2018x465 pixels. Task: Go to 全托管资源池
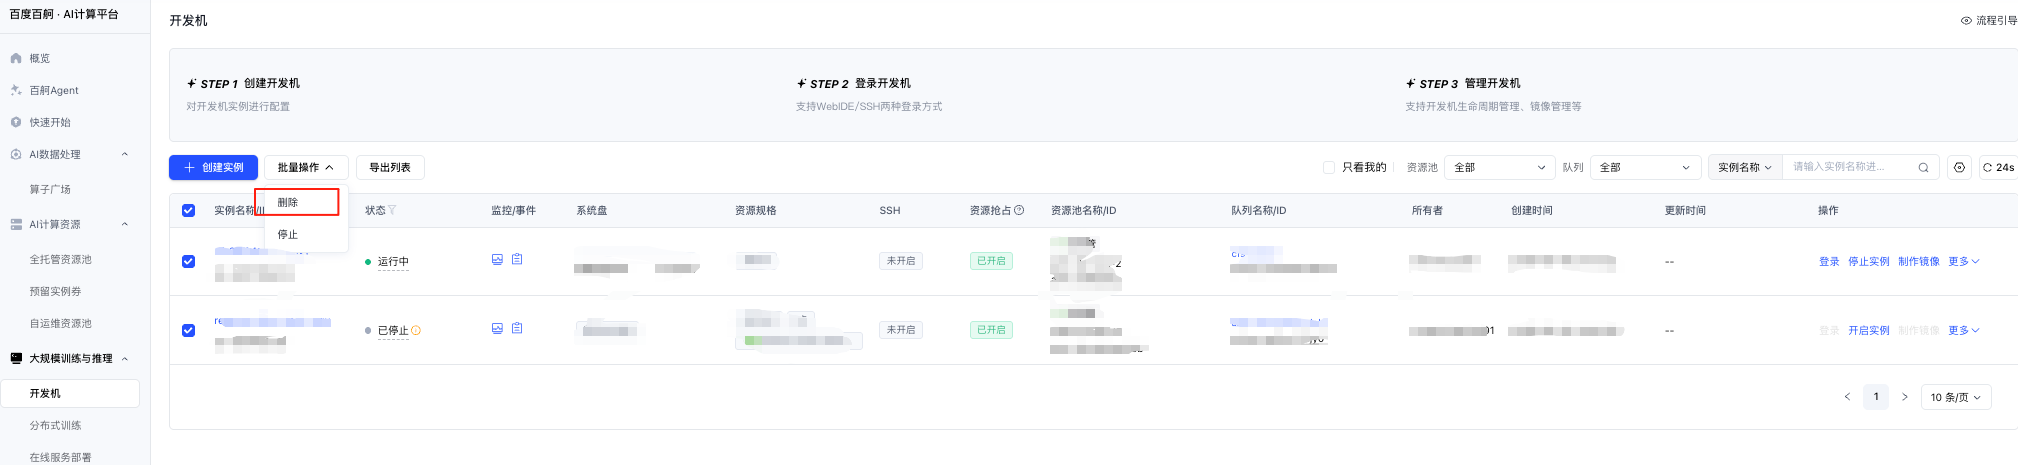(61, 259)
